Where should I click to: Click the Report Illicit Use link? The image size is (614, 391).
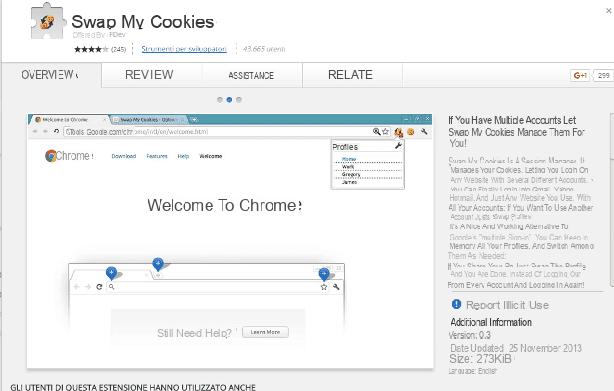pos(507,305)
